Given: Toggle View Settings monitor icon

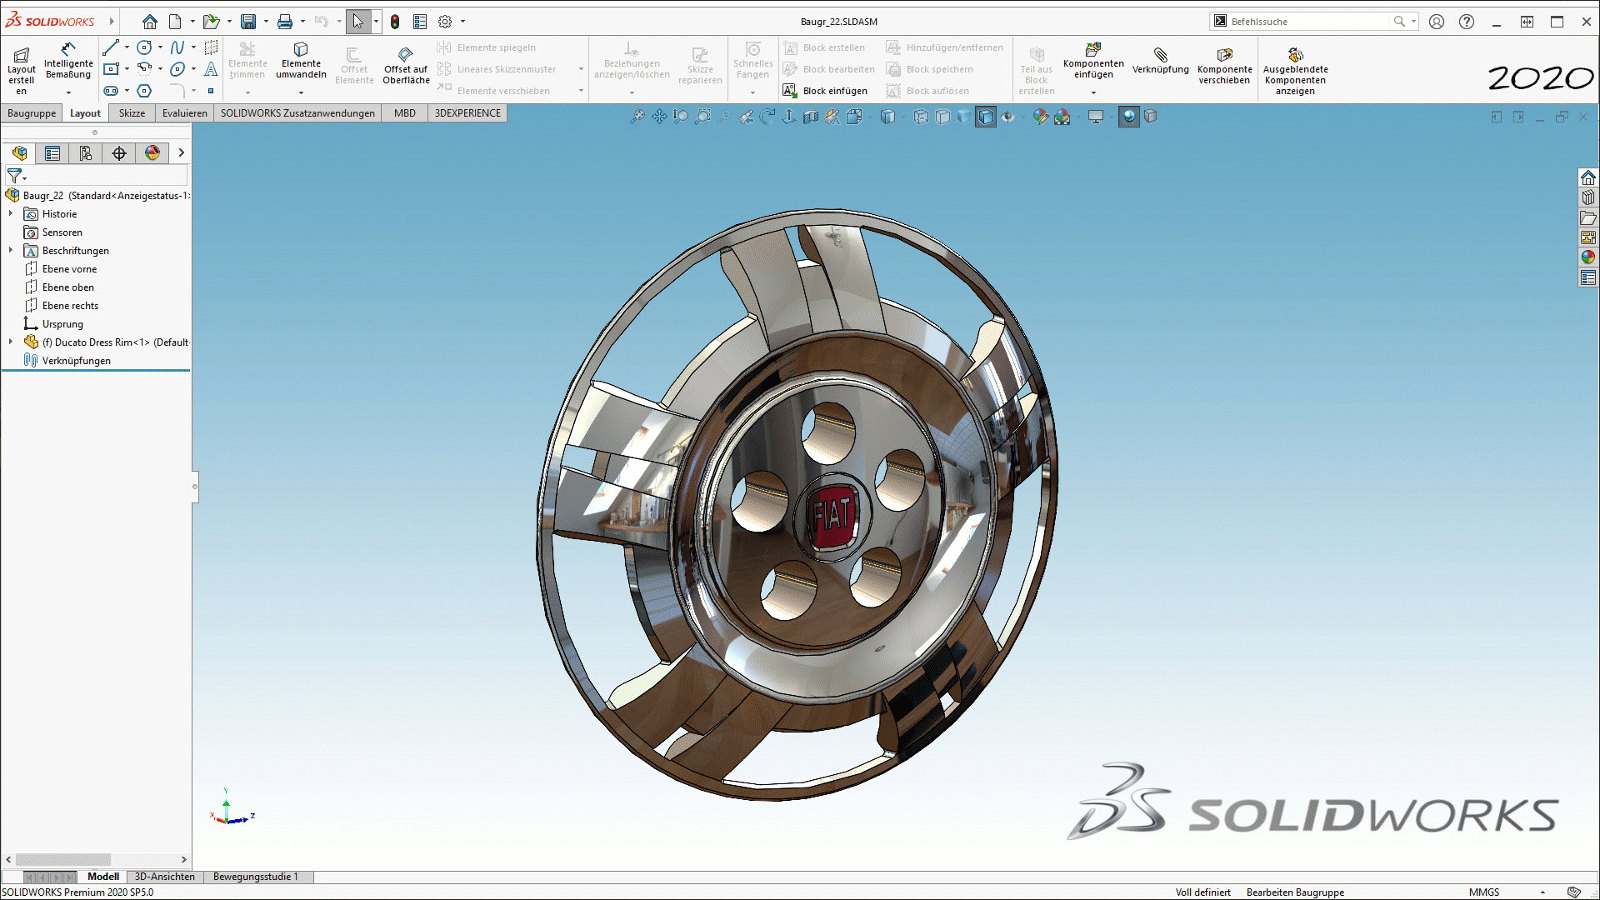Looking at the screenshot, I should click(1096, 117).
